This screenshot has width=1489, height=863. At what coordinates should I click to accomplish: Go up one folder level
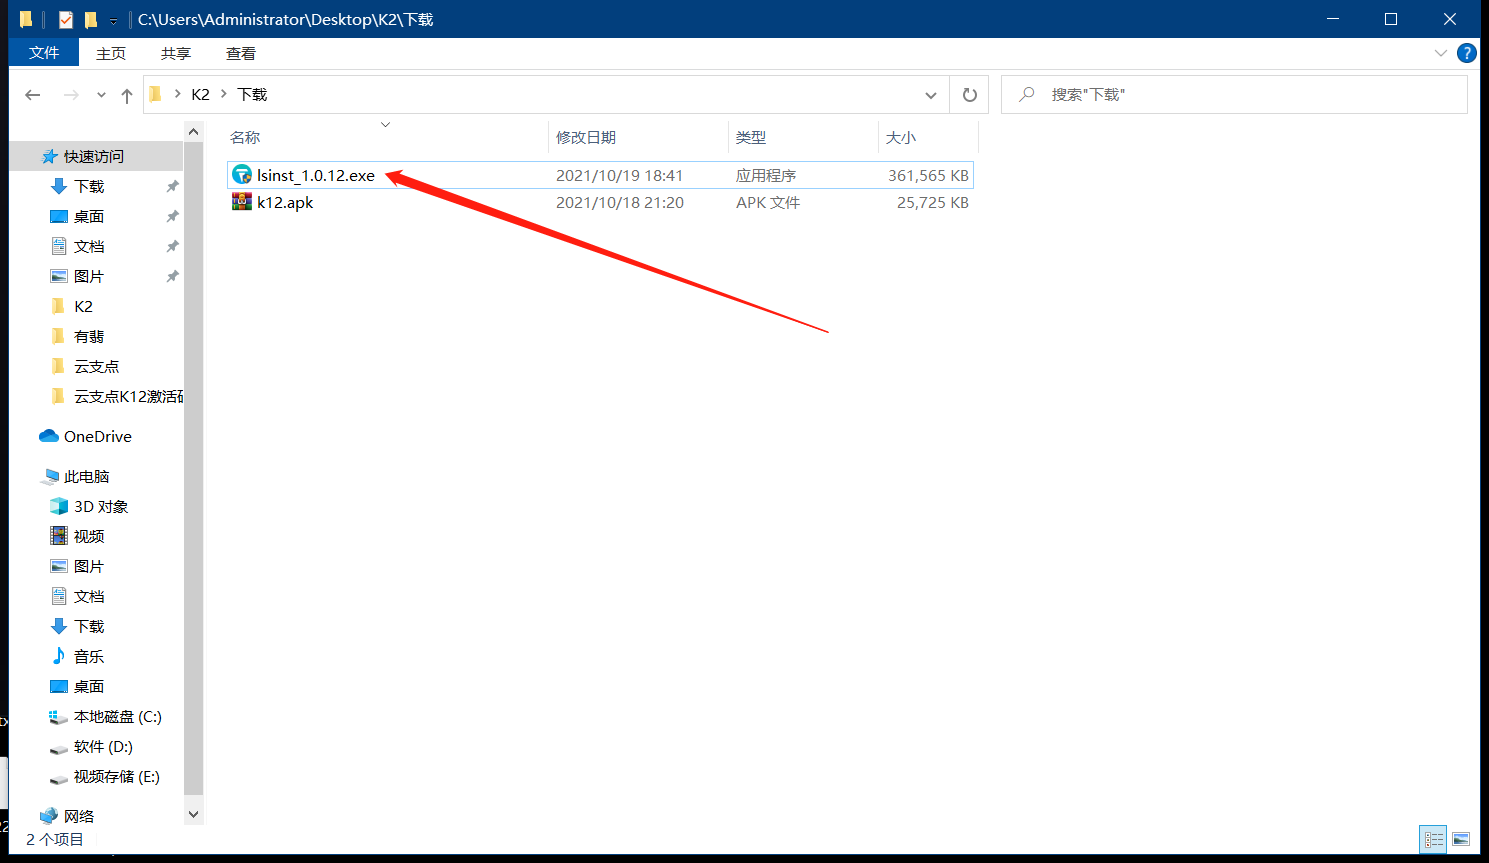coord(127,95)
